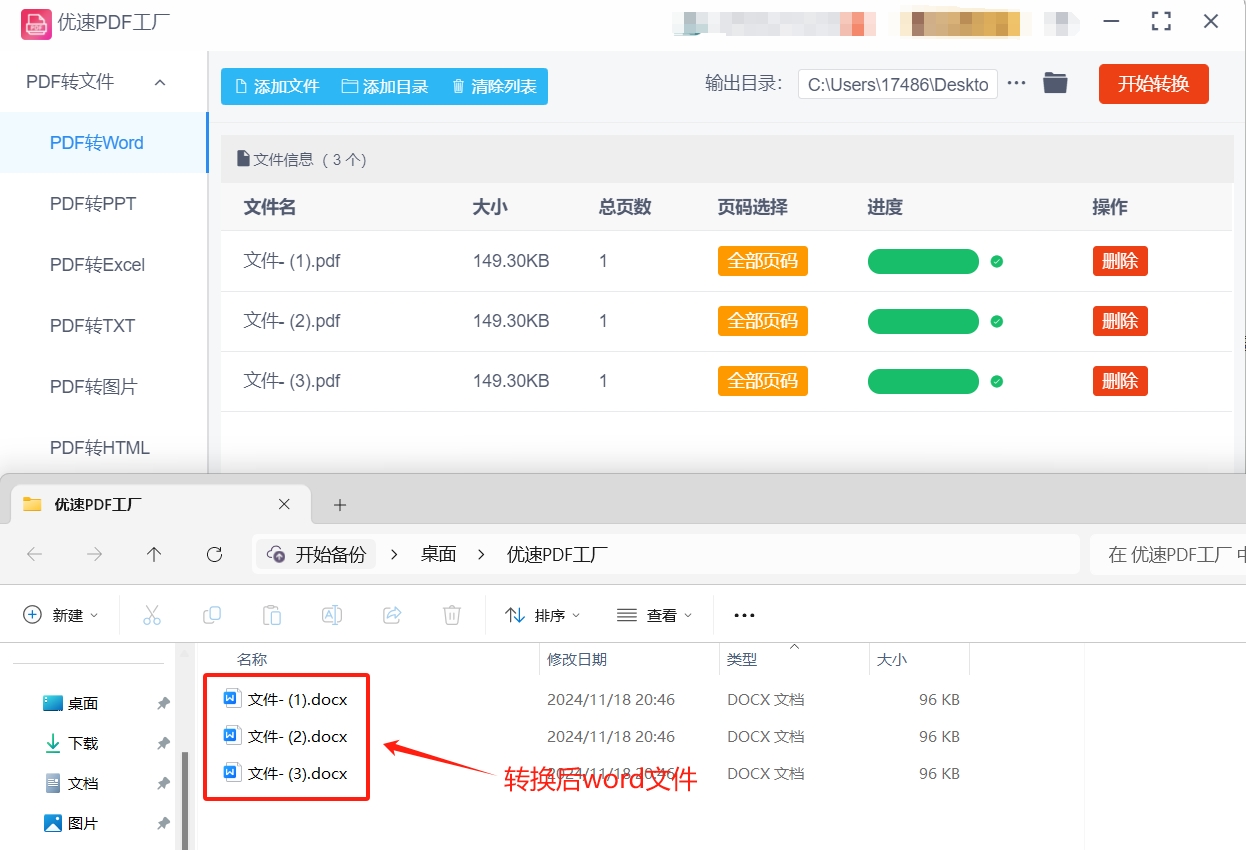This screenshot has height=850, width=1246.
Task: Open a new Explorer tab with the plus button
Action: tap(339, 505)
